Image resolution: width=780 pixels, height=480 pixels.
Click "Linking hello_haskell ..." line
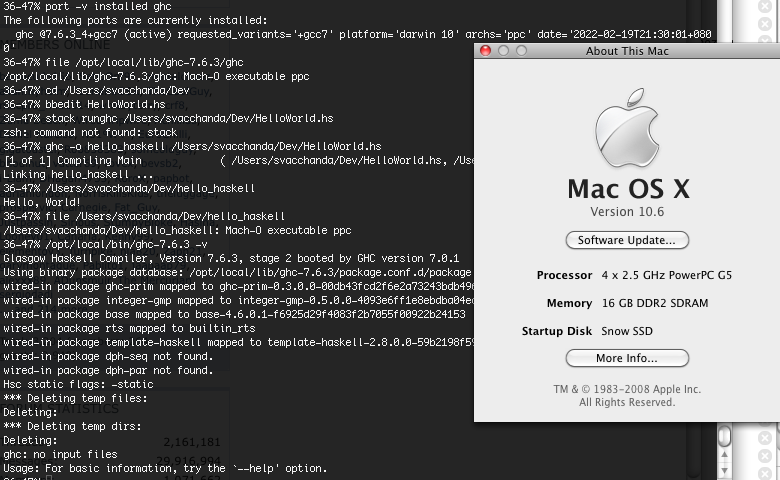click(x=78, y=174)
